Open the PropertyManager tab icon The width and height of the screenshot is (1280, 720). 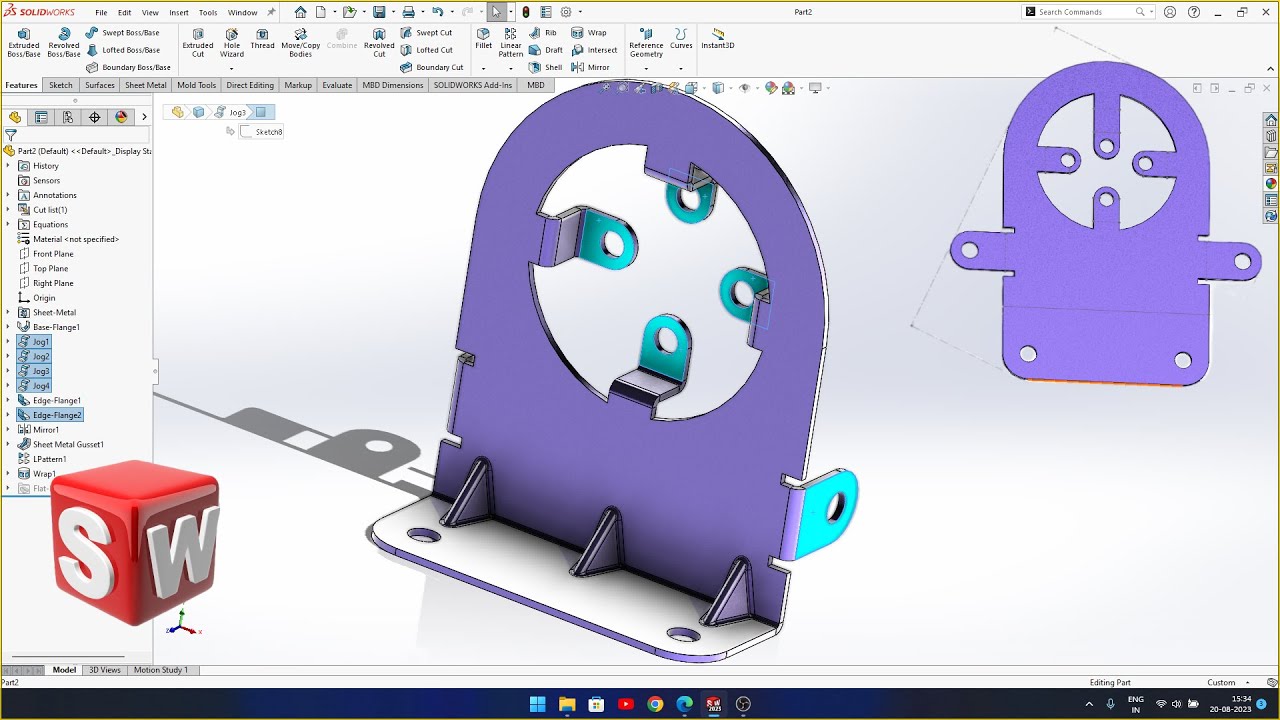pos(41,117)
